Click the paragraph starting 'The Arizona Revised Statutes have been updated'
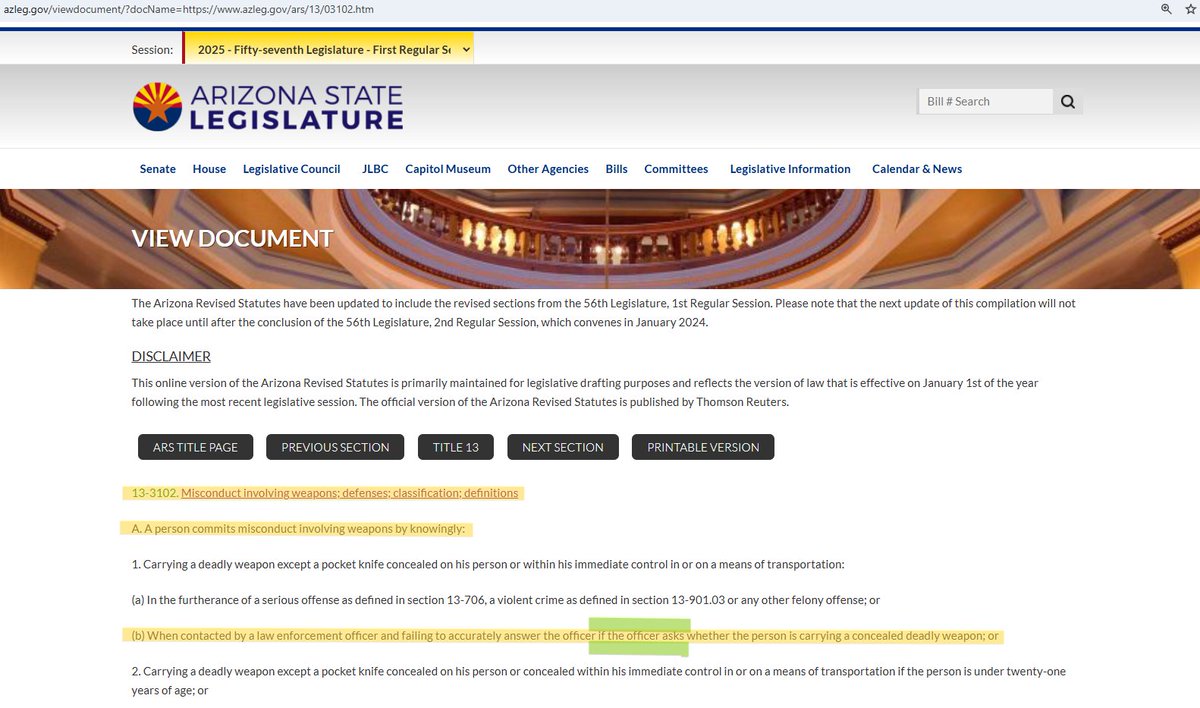 coord(603,312)
